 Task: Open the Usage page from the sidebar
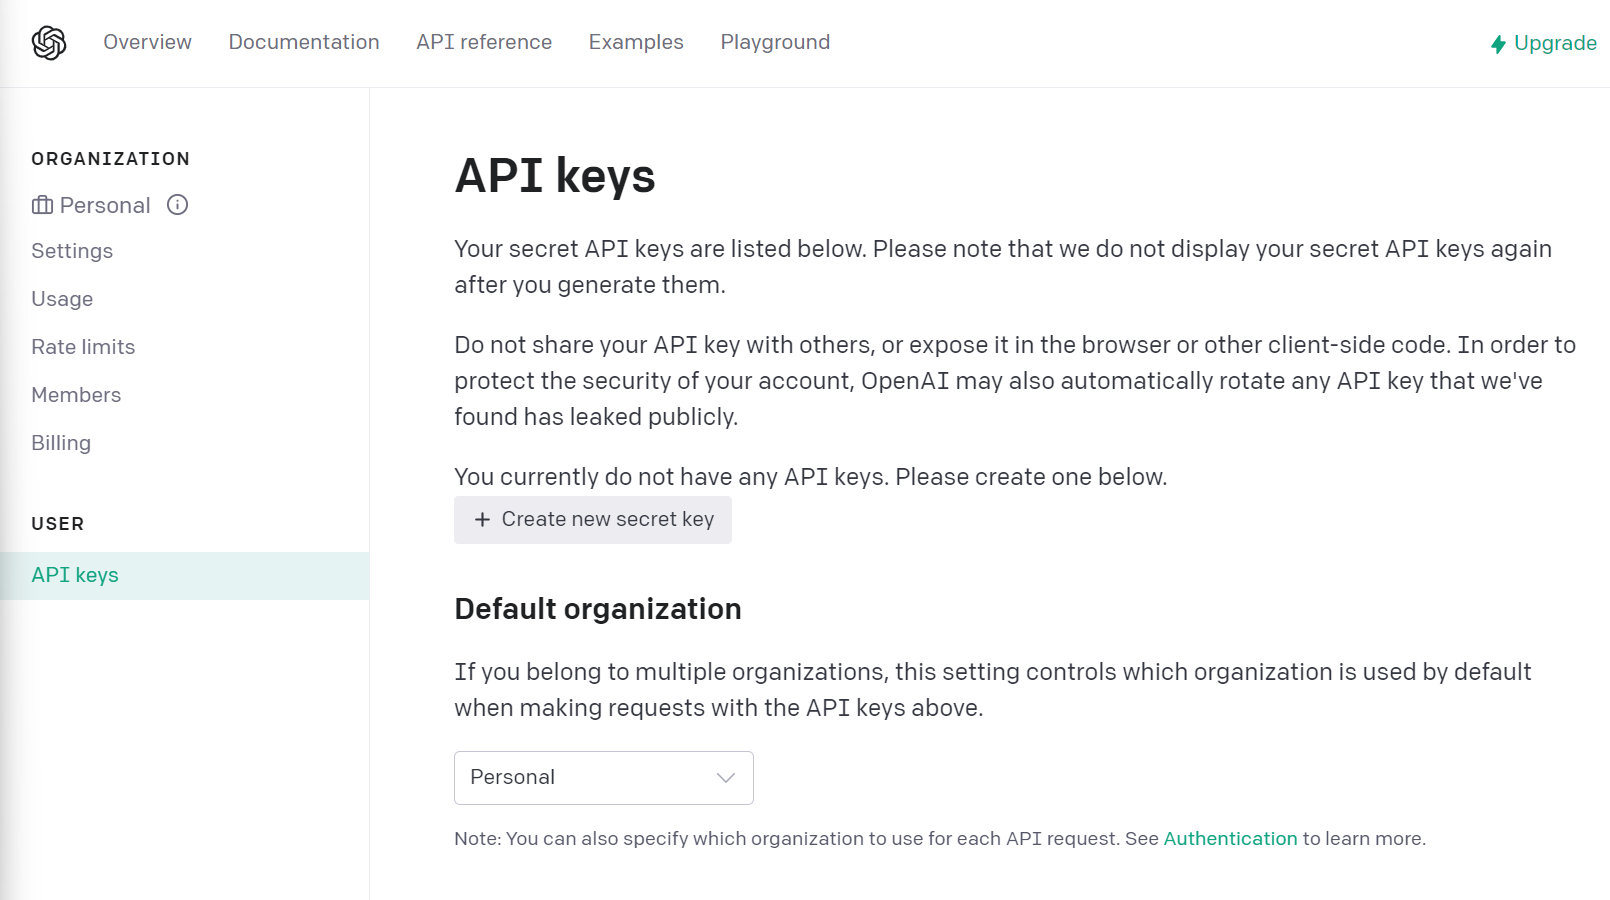pos(62,298)
